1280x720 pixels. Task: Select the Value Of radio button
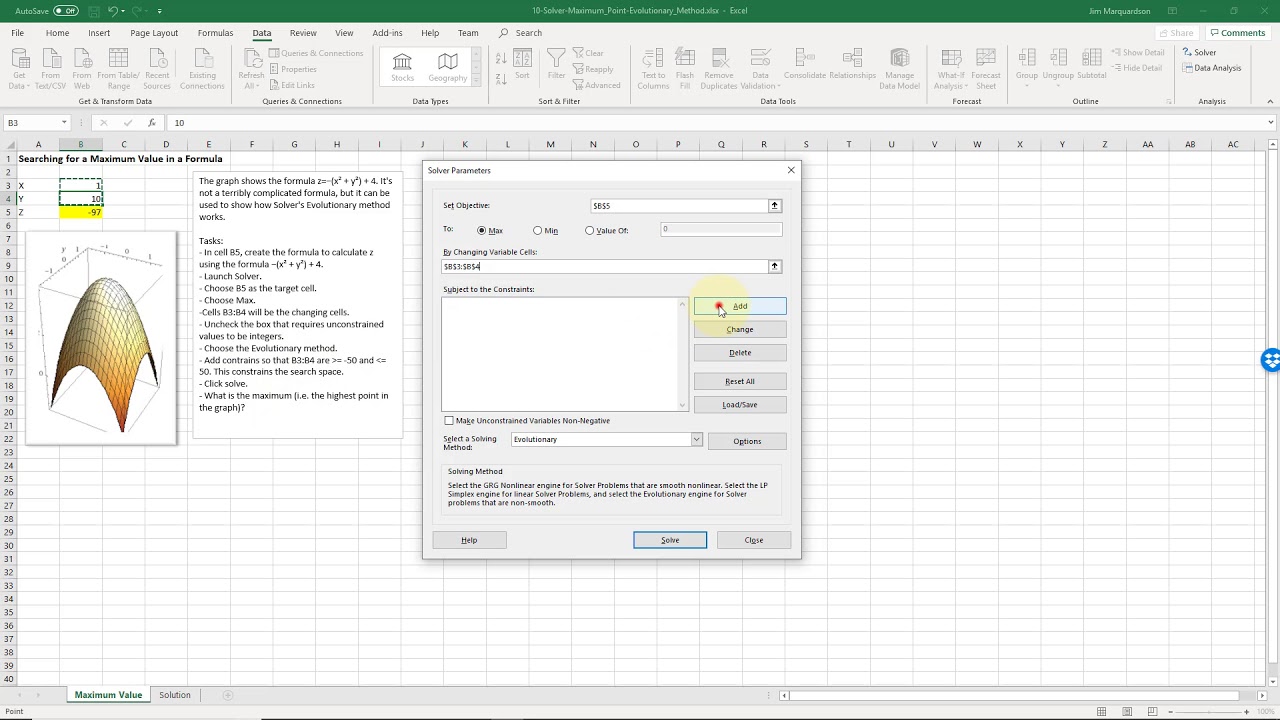(x=590, y=231)
